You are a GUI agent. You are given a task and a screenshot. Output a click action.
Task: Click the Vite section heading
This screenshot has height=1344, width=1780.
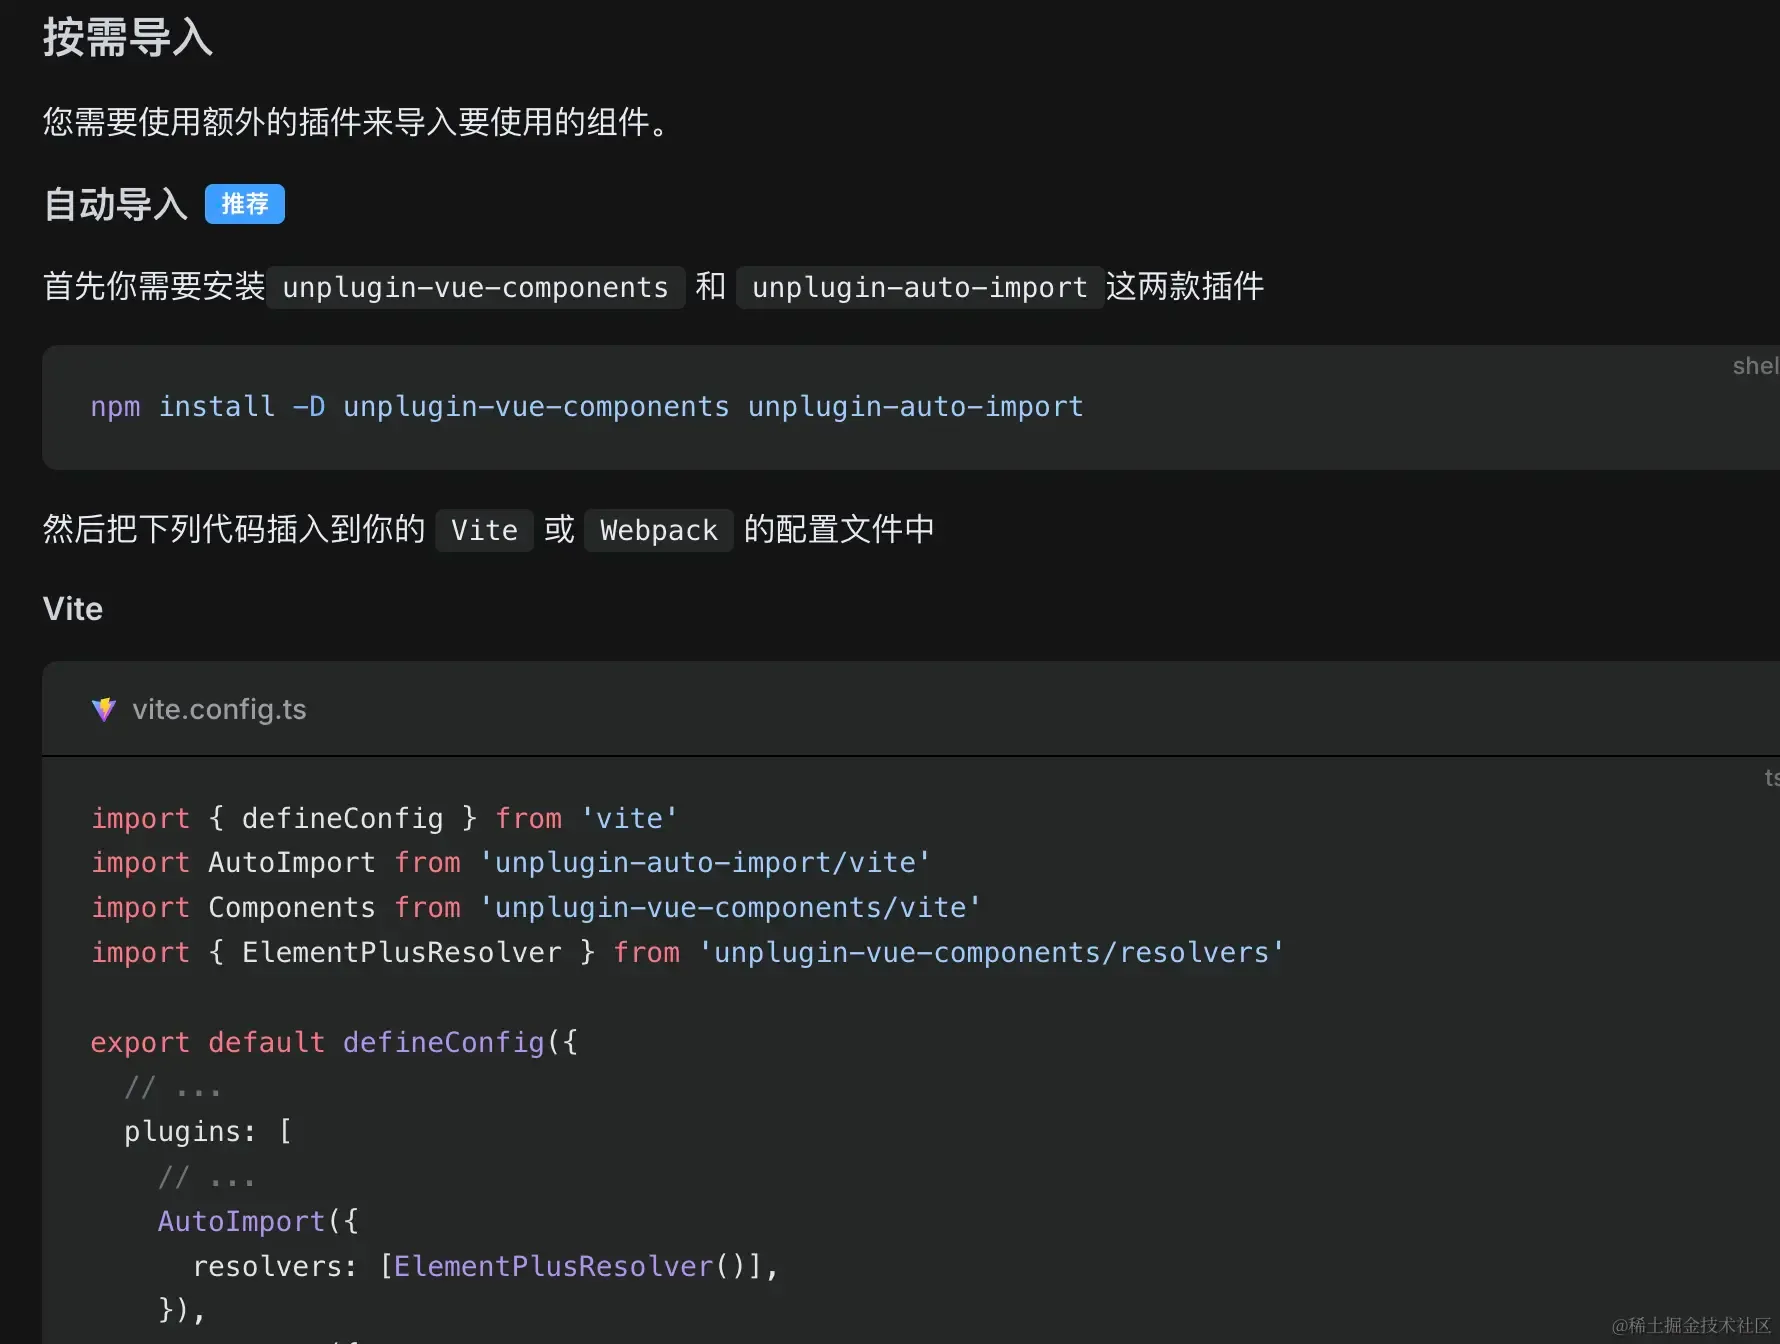click(x=73, y=609)
